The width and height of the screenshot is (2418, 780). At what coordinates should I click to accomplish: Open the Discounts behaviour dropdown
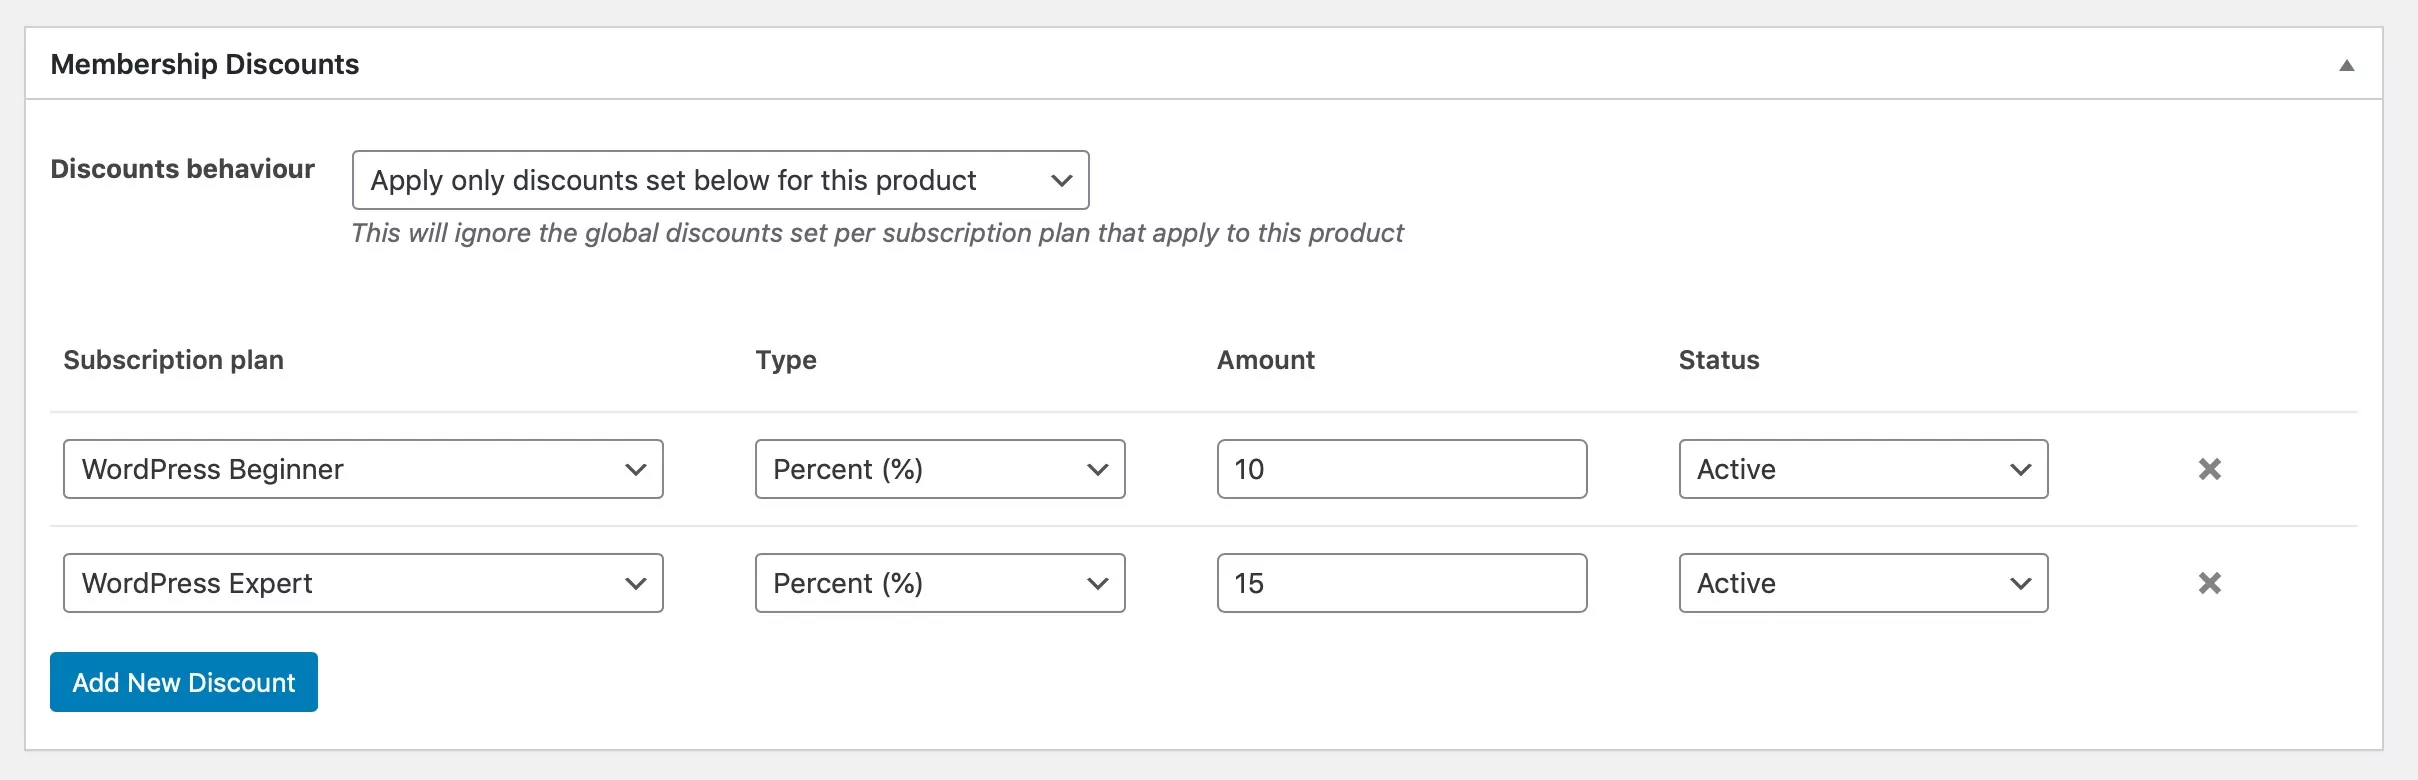click(720, 180)
